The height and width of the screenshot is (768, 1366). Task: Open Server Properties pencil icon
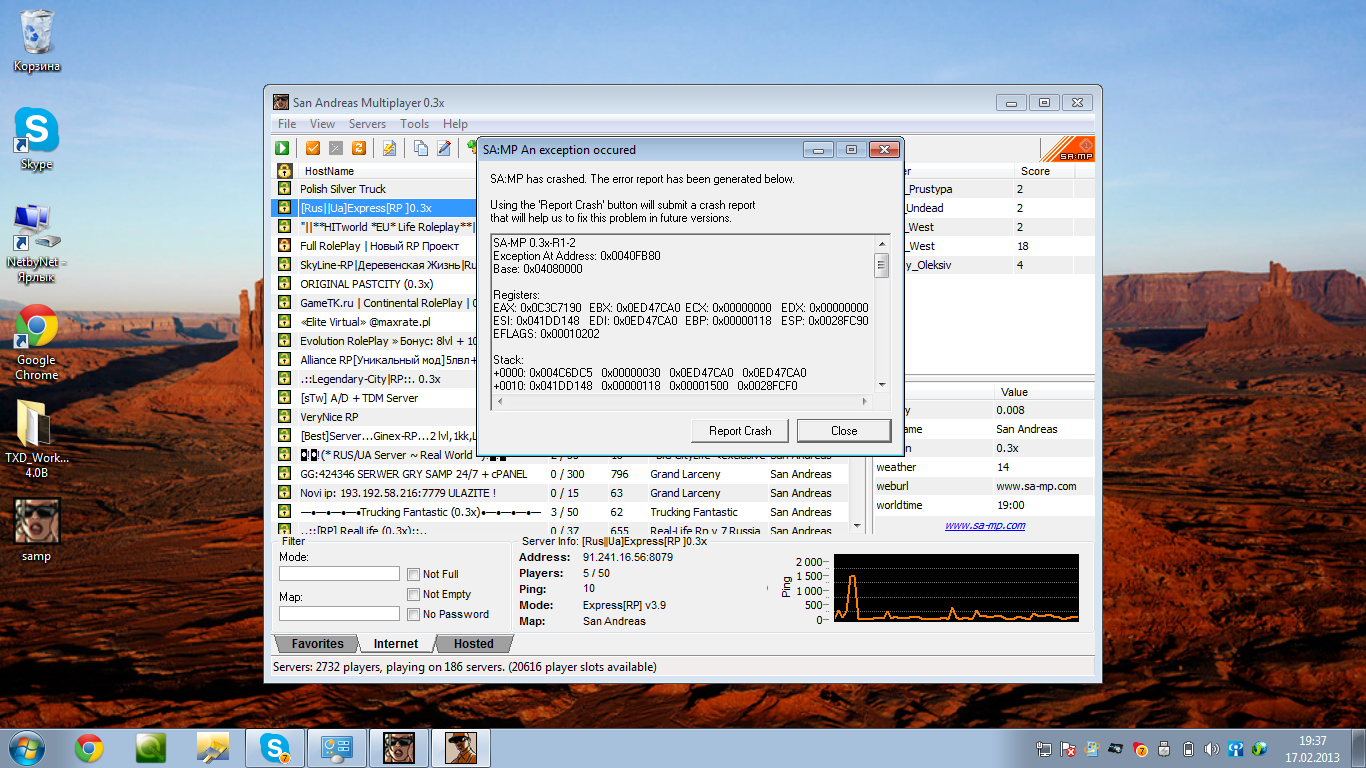coord(444,148)
